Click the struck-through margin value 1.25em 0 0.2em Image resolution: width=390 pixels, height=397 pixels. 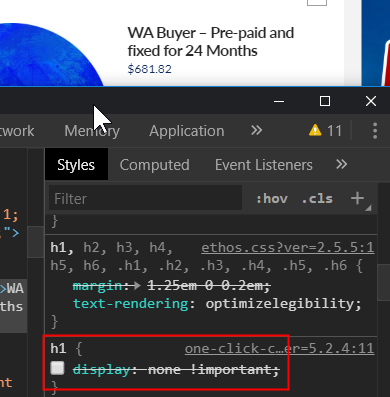(206, 286)
